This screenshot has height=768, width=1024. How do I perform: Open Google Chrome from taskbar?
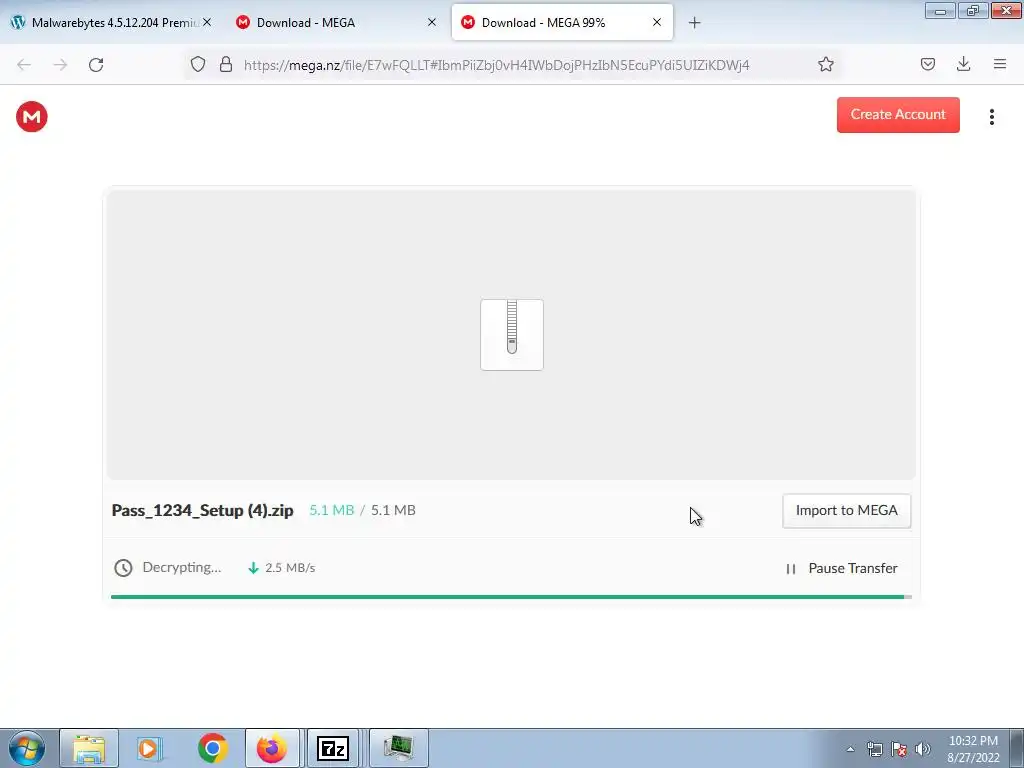click(212, 748)
